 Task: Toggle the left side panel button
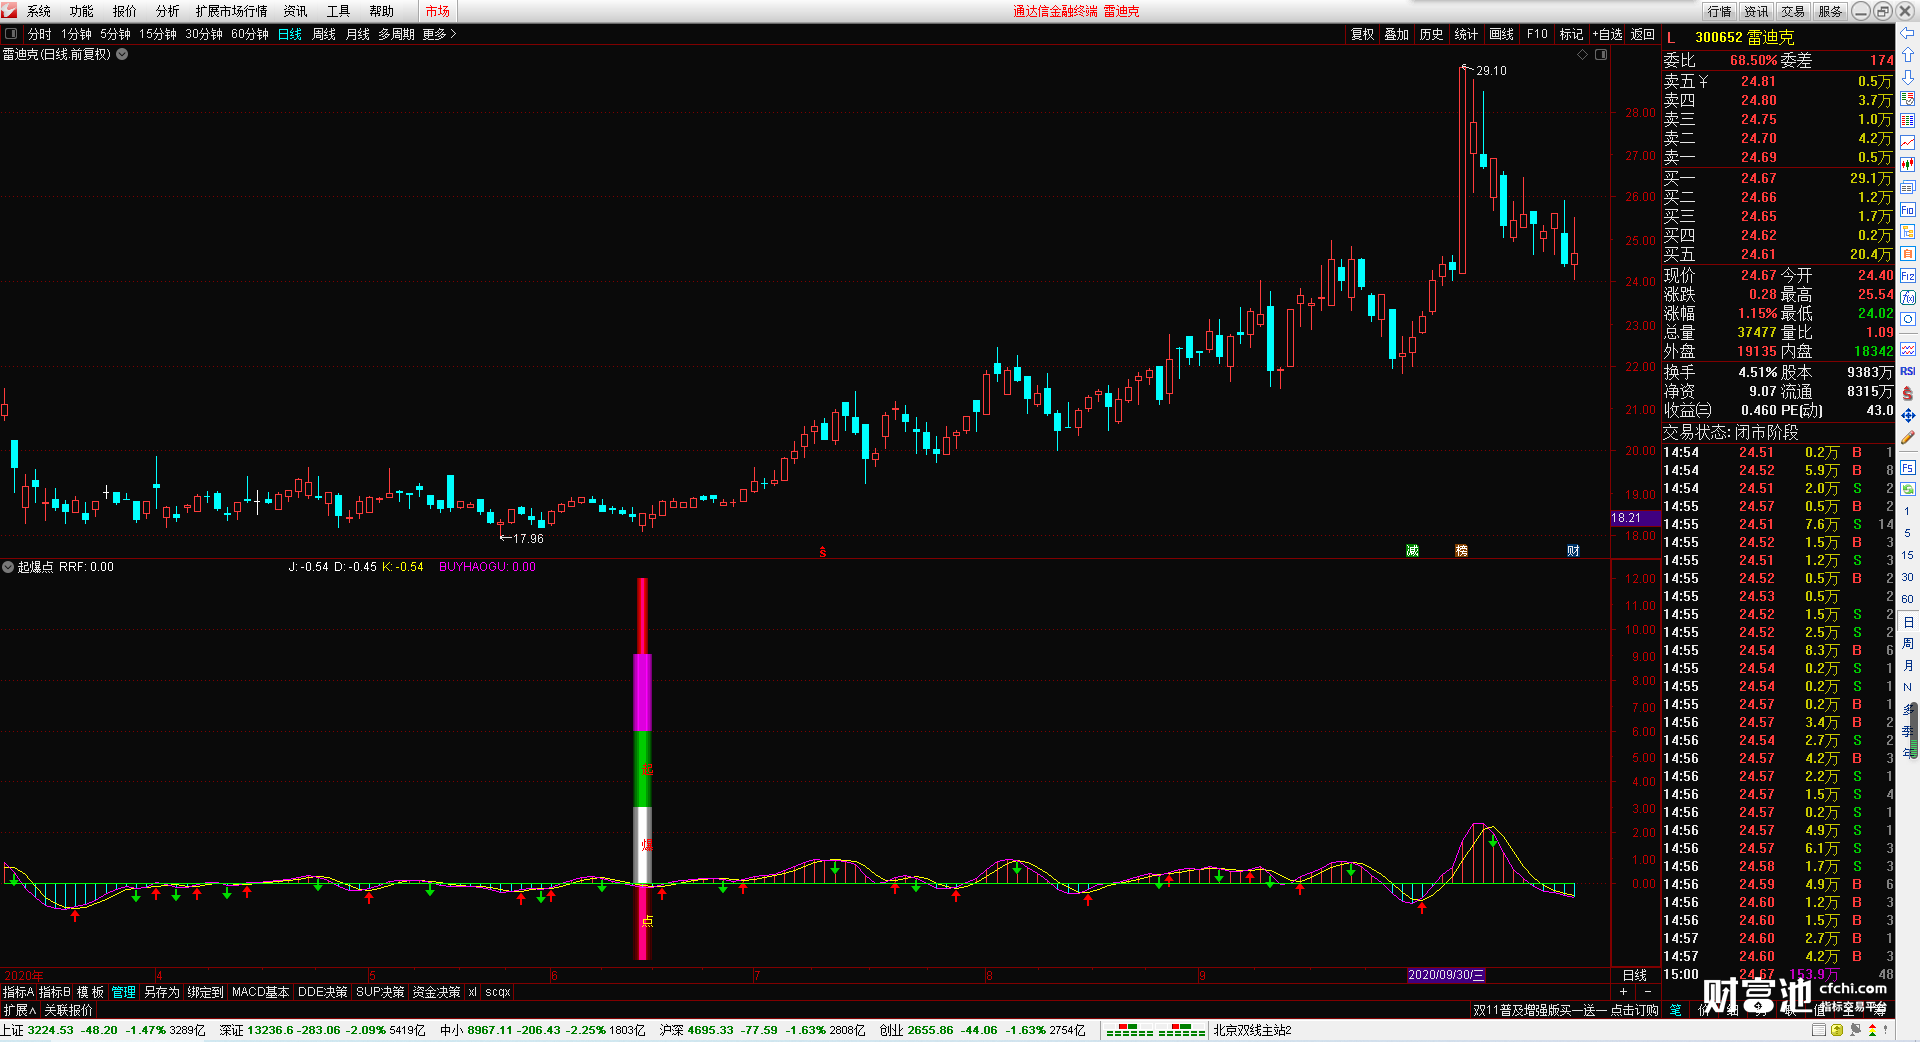(x=11, y=34)
